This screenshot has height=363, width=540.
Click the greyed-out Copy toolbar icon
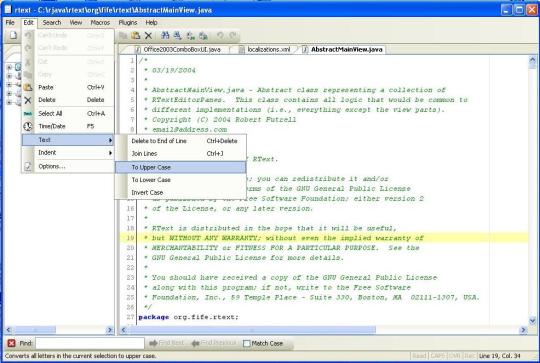pyautogui.click(x=123, y=35)
